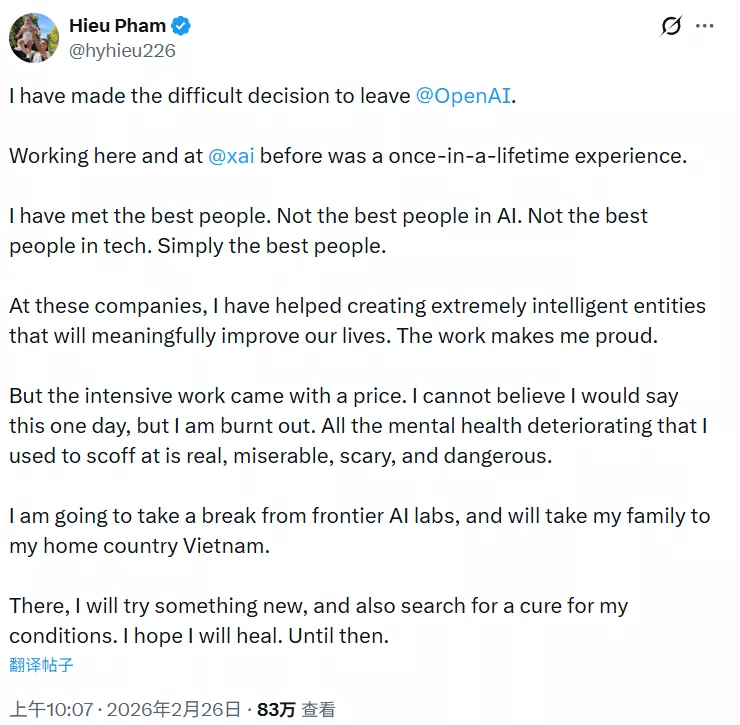Click the 2026年2月26日 post date

click(x=174, y=710)
